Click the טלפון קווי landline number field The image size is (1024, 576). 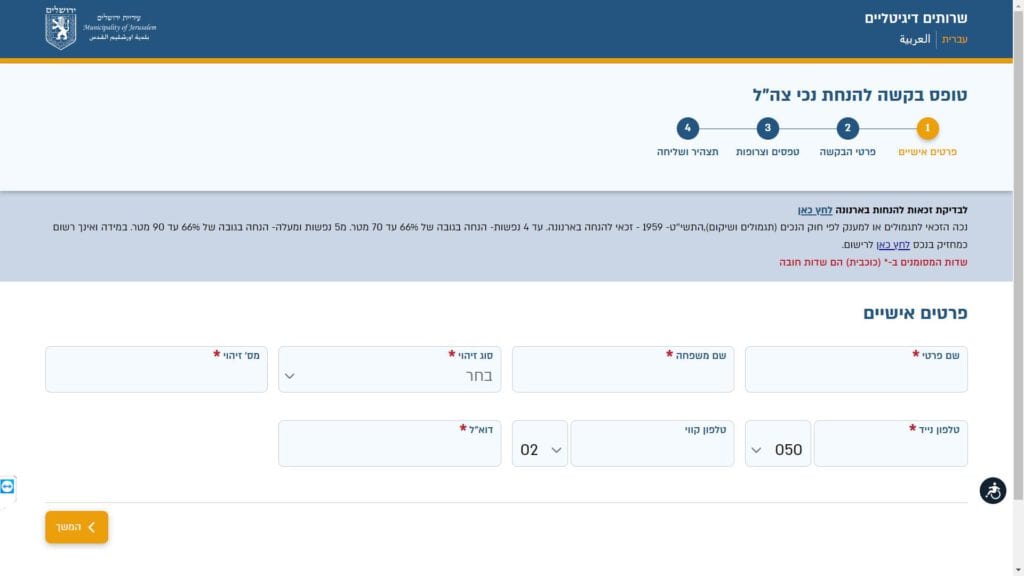(x=652, y=449)
